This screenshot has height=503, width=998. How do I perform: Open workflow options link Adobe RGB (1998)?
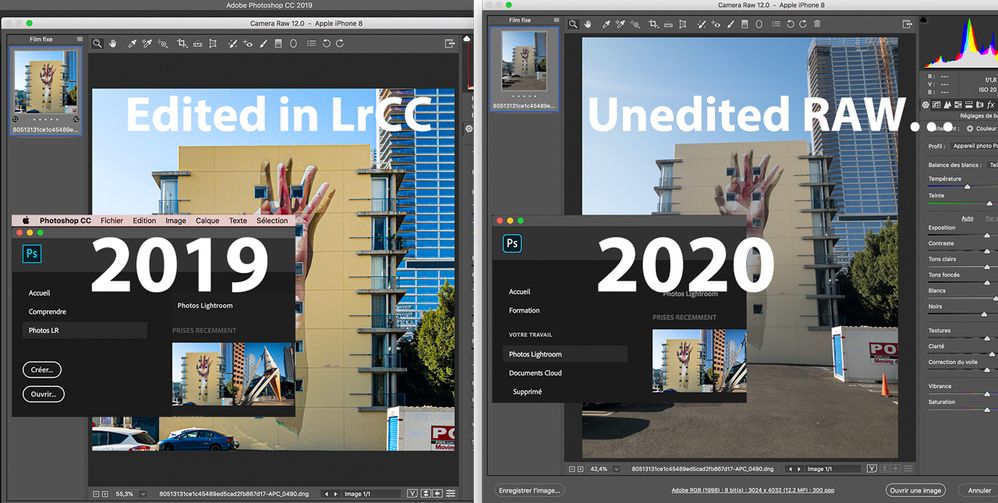753,490
